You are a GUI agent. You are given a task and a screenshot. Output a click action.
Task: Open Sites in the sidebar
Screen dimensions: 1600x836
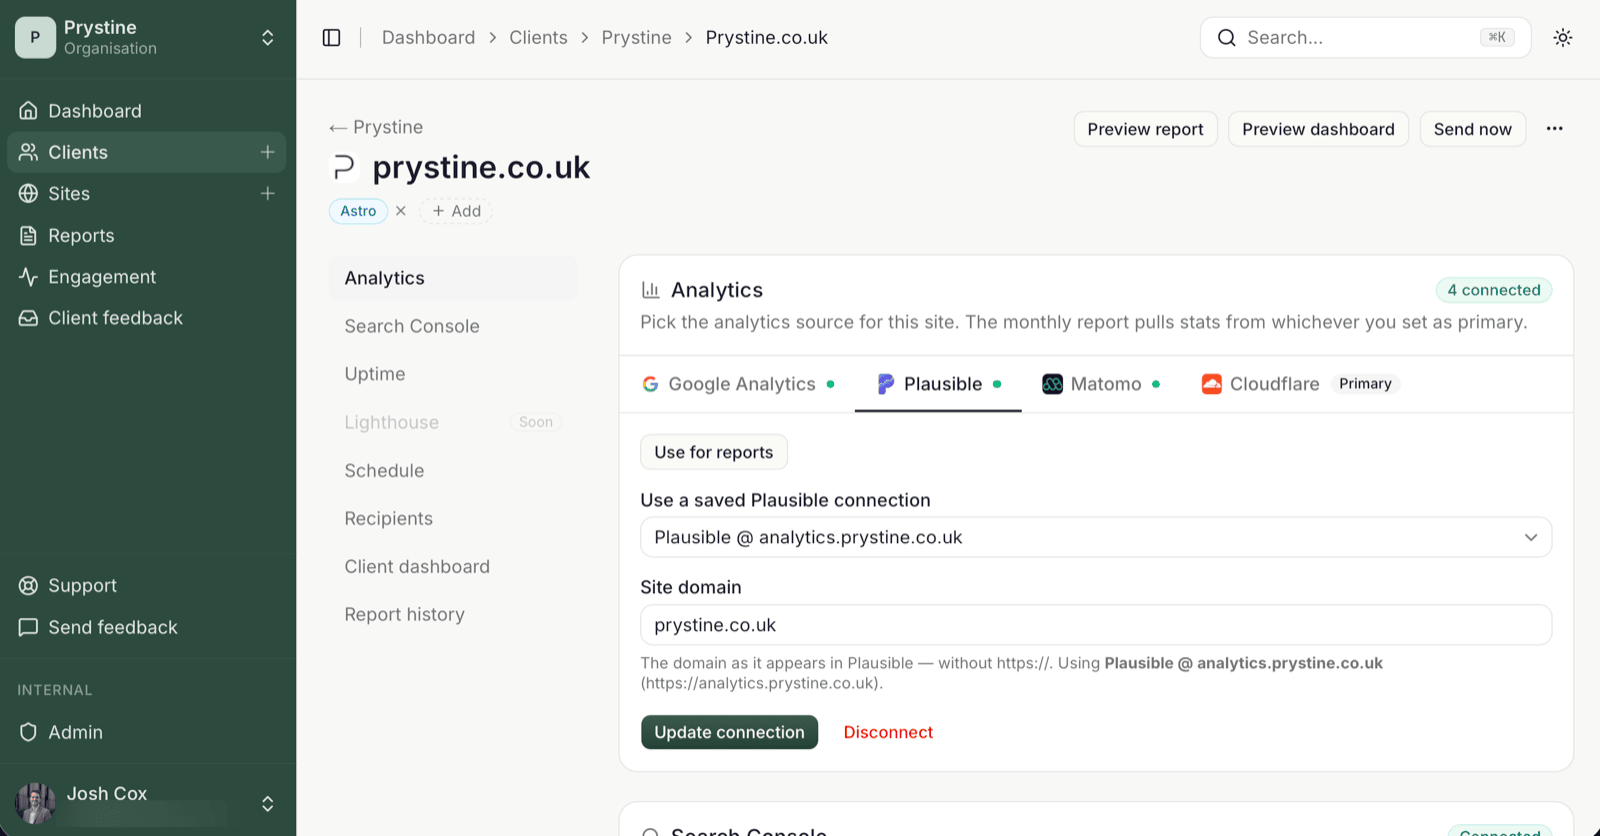[x=146, y=193]
